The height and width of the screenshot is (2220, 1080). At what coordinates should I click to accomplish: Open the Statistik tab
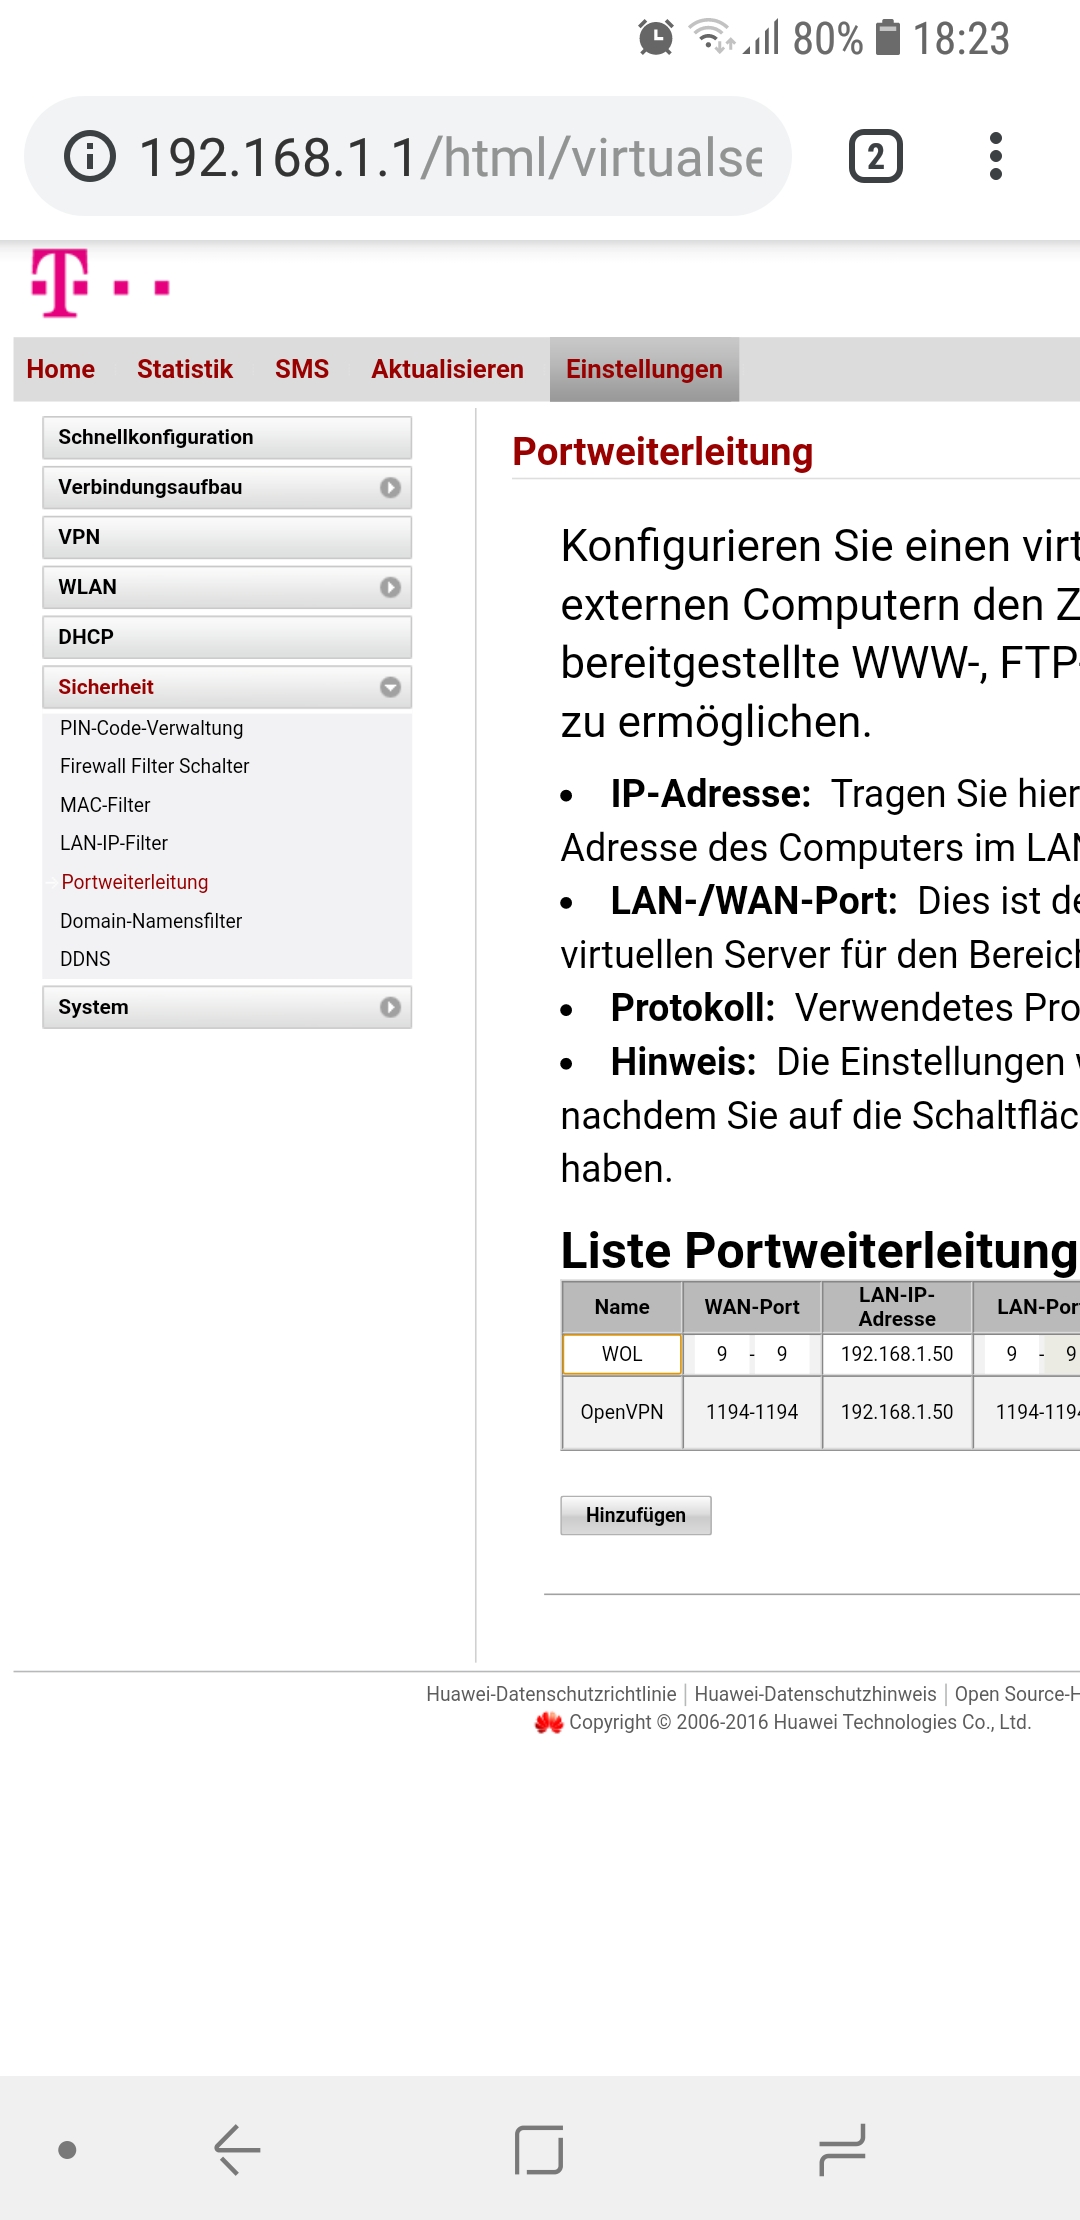coord(184,369)
